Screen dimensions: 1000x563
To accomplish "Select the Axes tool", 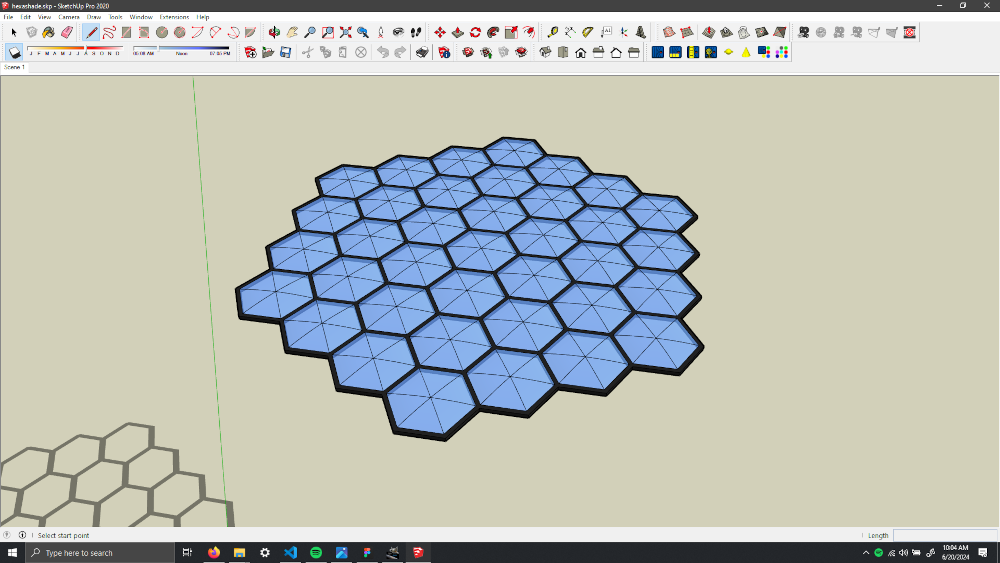I will point(623,32).
